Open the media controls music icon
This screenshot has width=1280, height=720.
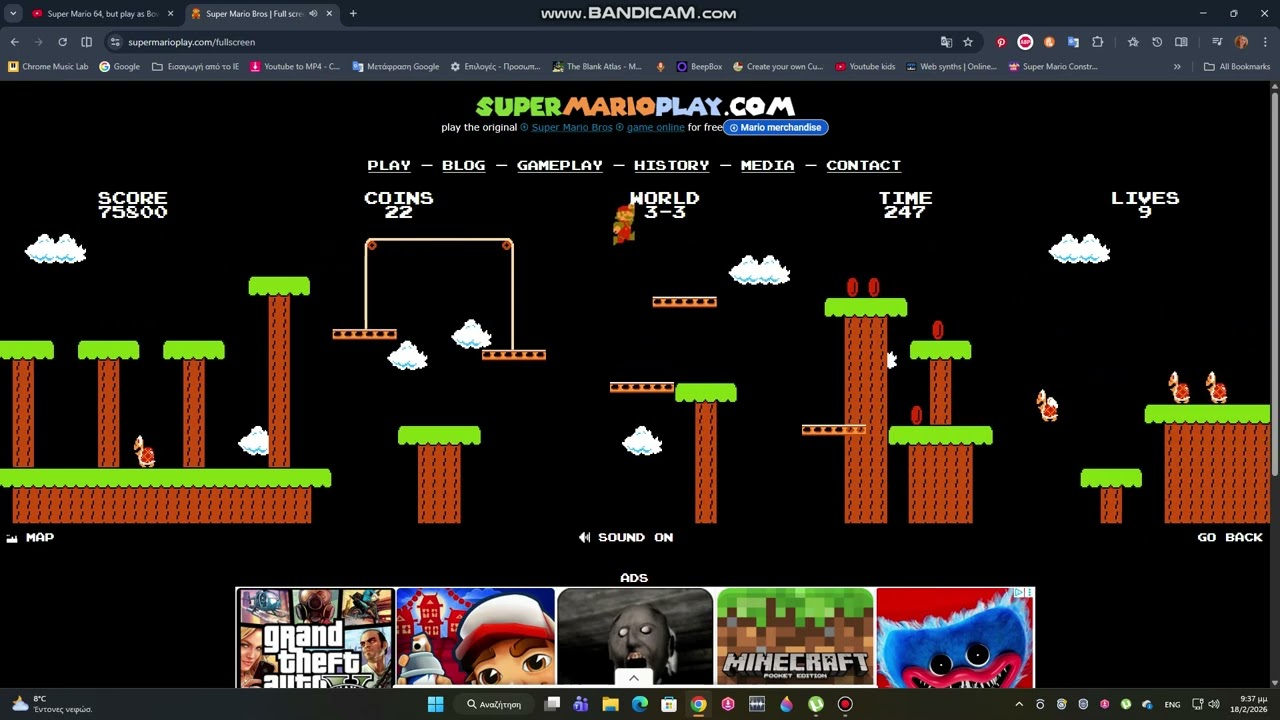point(1217,42)
